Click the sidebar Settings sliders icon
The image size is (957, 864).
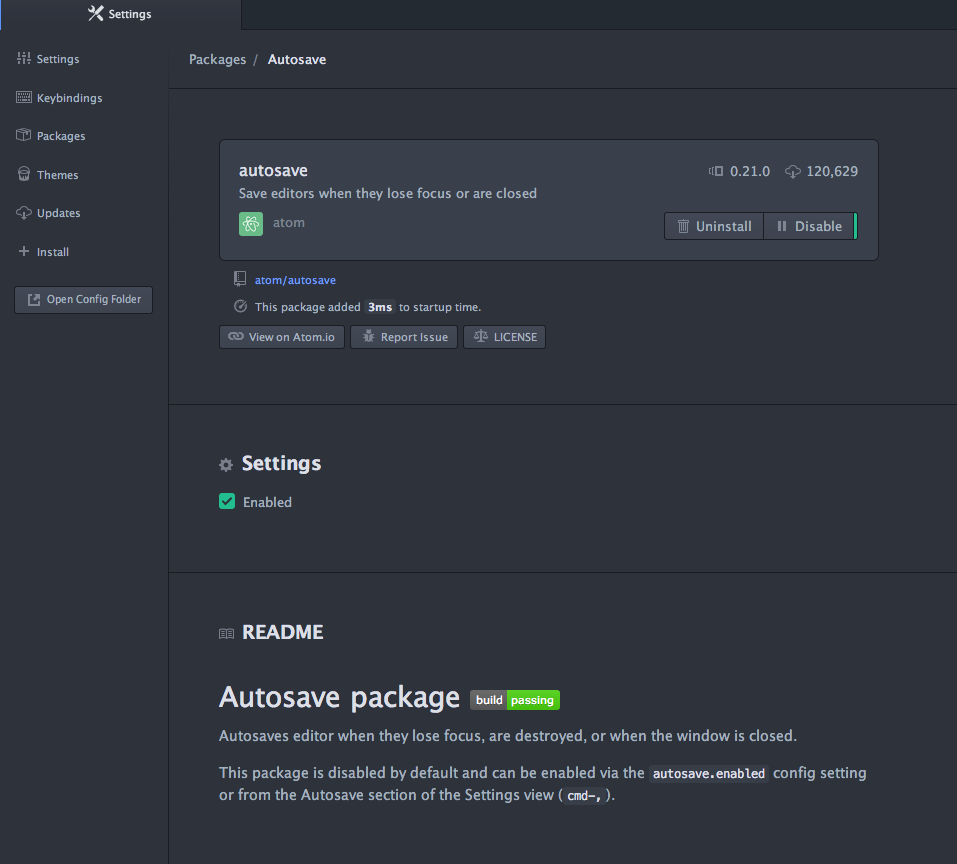(24, 58)
